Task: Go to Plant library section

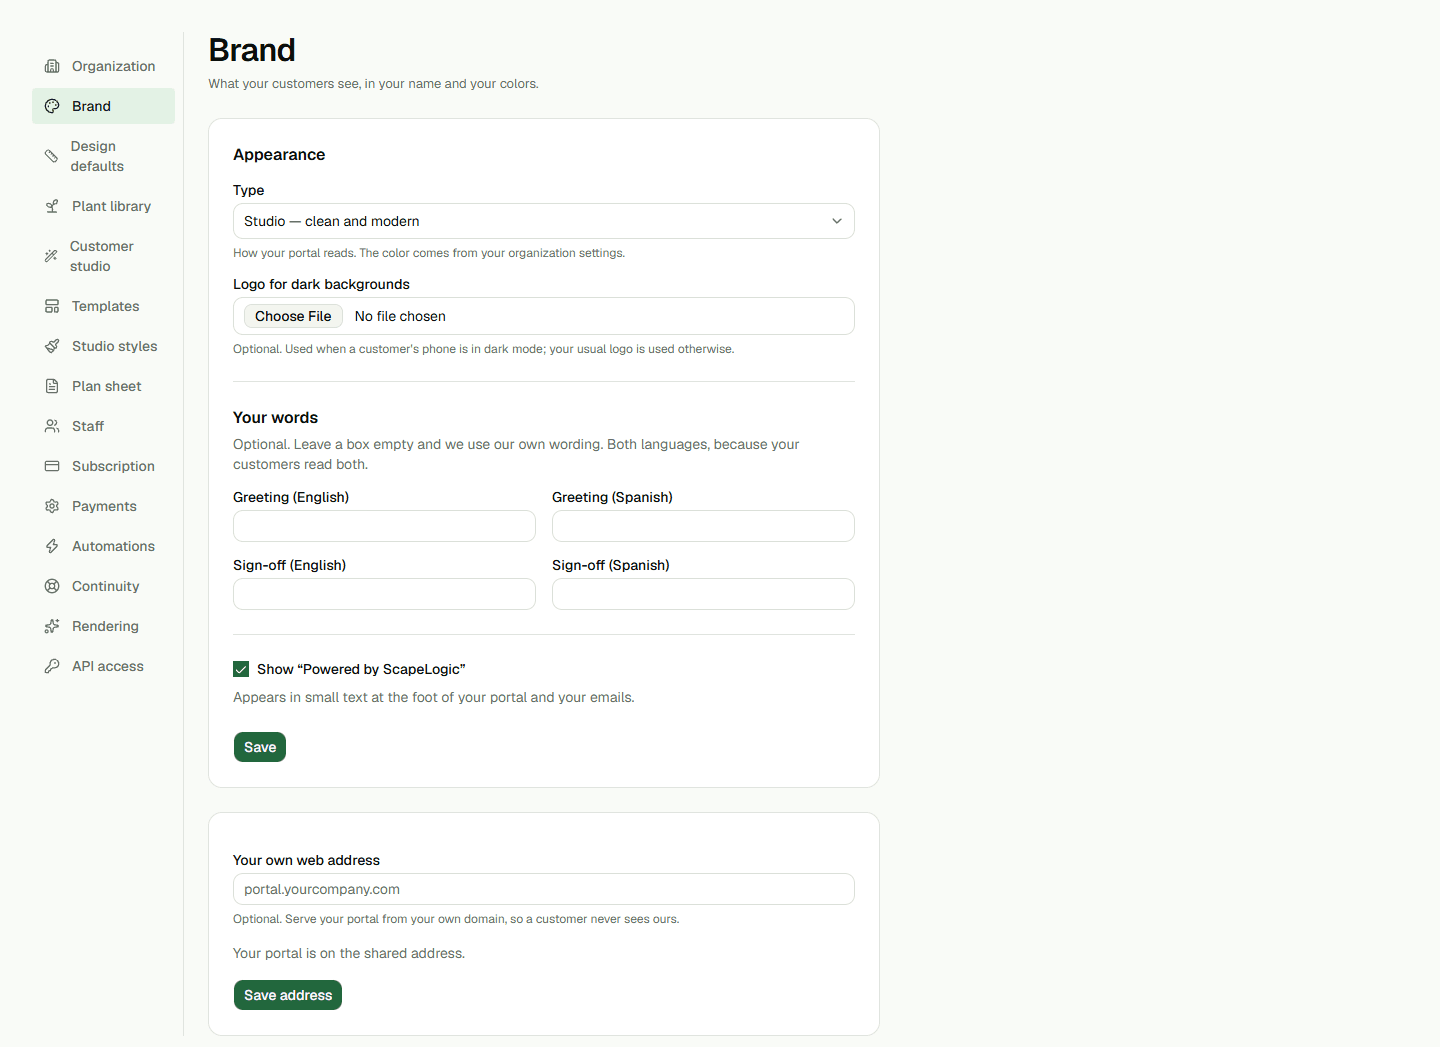Action: [x=103, y=206]
